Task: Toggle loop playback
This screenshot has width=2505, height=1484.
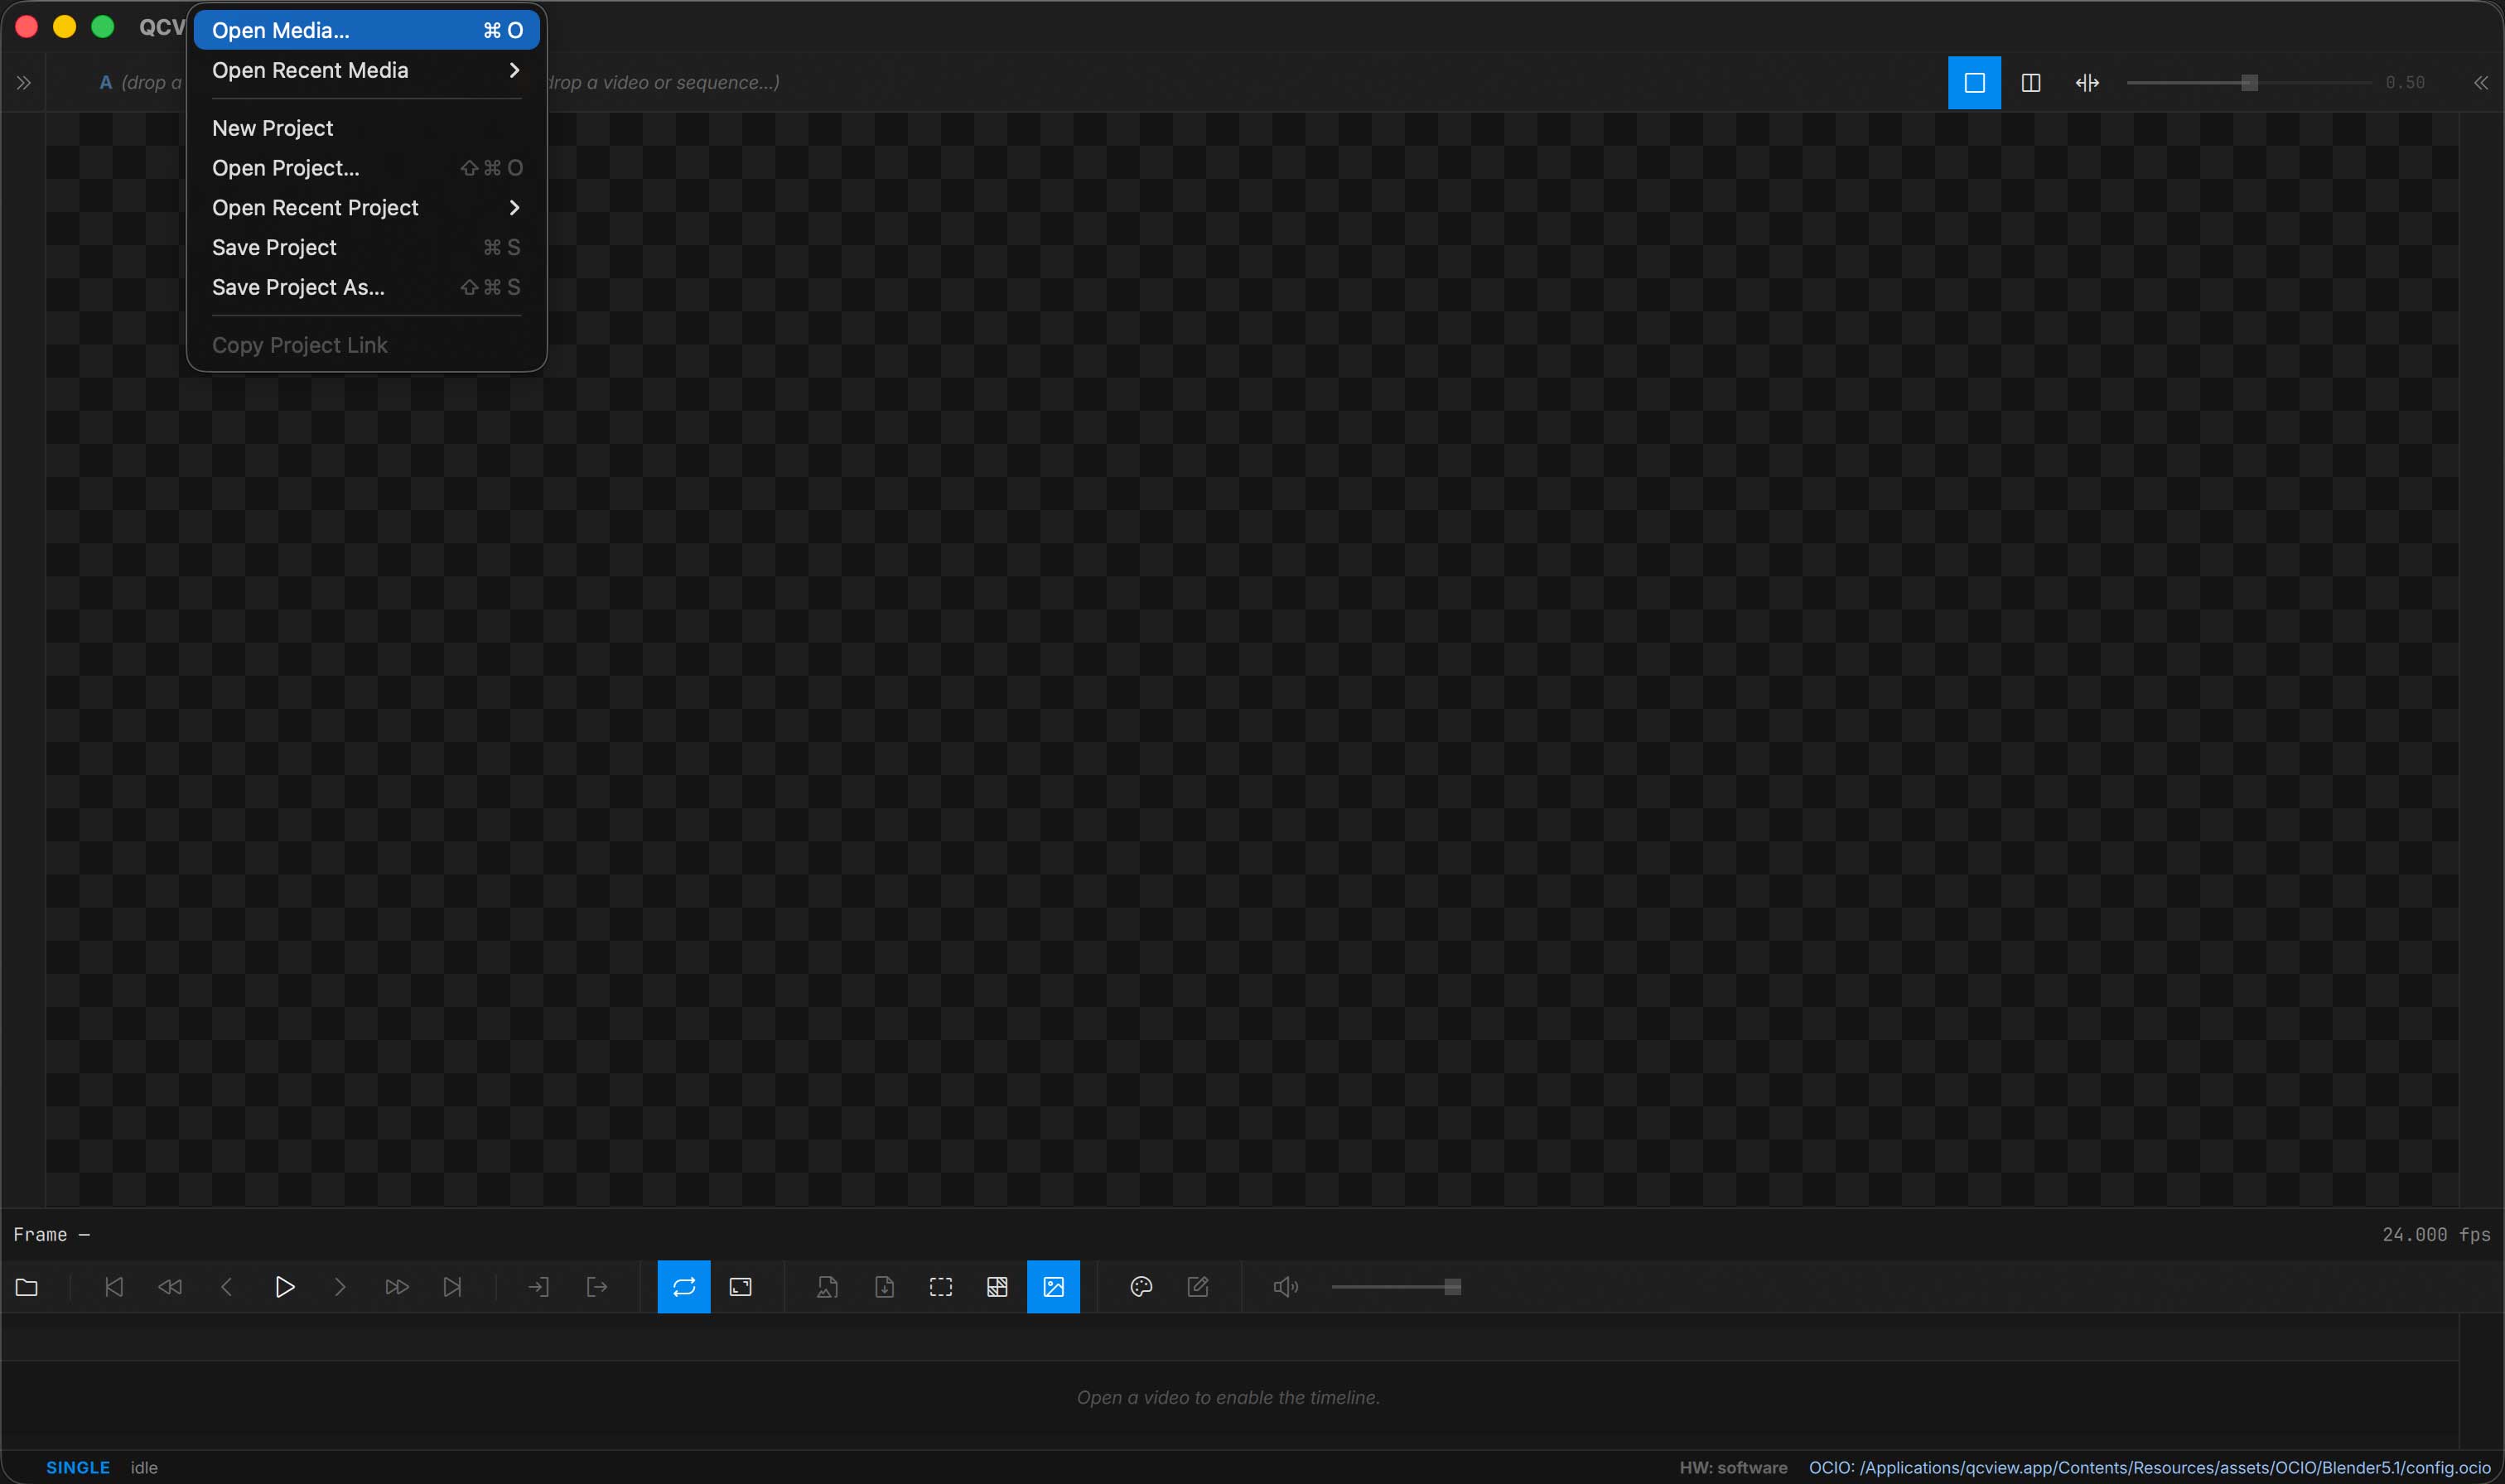Action: click(x=684, y=1287)
